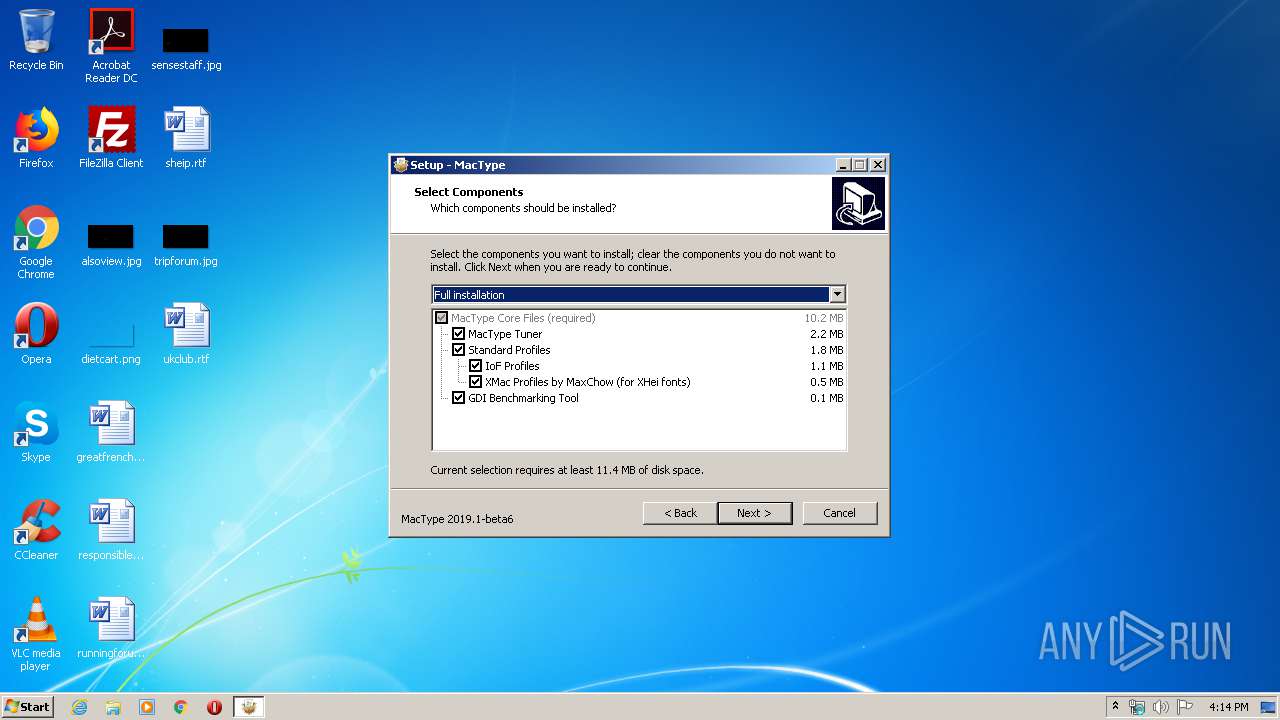1280x720 pixels.
Task: Open Chrome from the taskbar
Action: click(x=180, y=707)
